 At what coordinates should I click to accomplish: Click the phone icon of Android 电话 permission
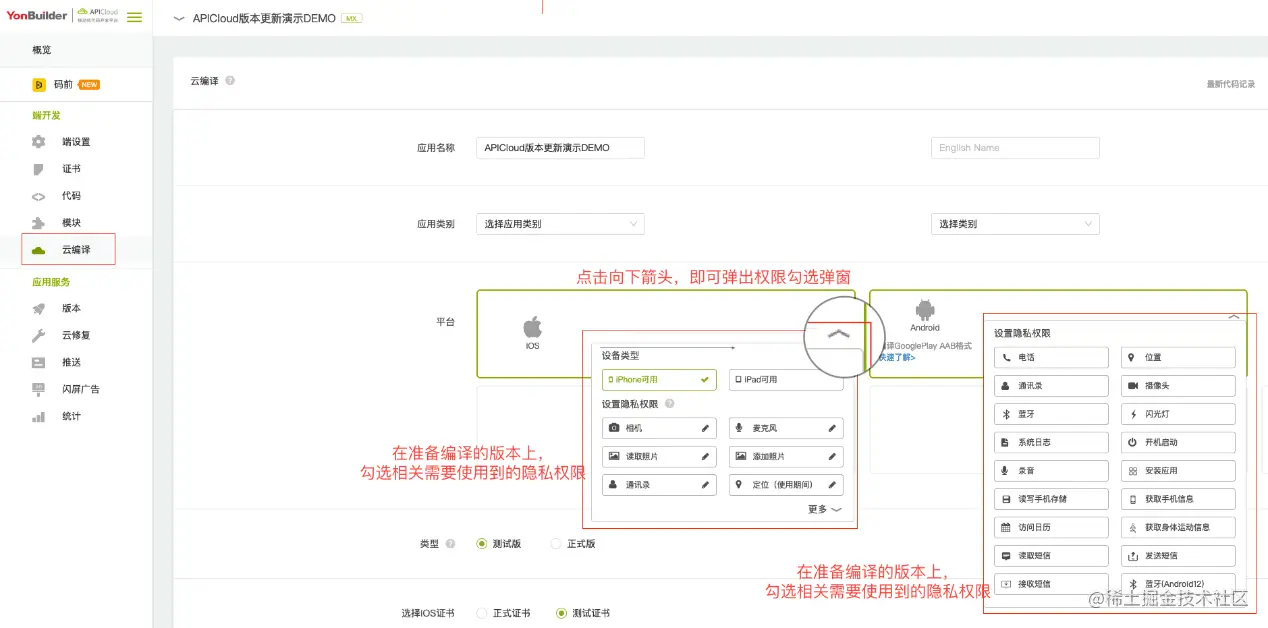pos(1006,357)
